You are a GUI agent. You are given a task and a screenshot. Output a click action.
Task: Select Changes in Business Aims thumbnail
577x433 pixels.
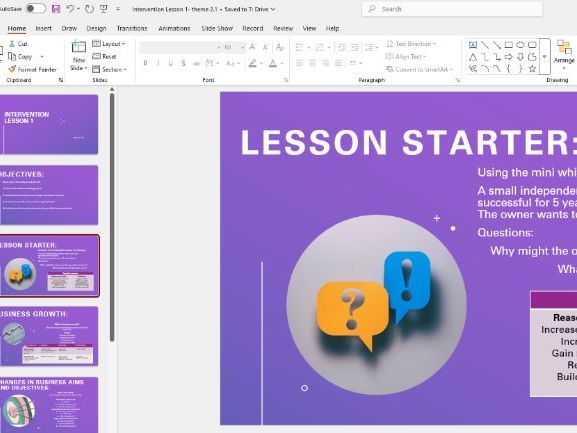(49, 405)
